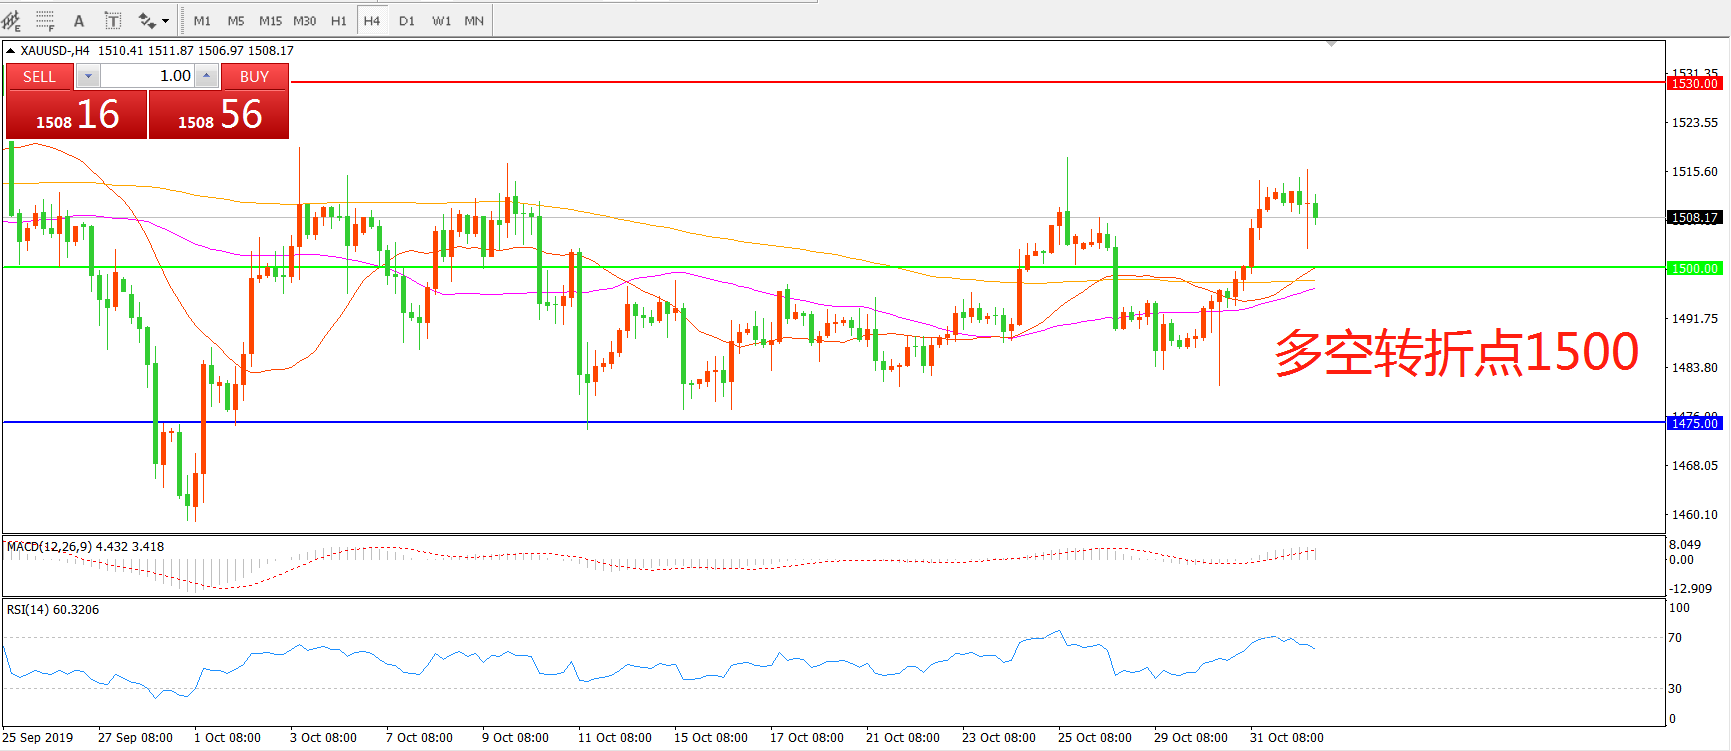Switch to the D1 timeframe
Image resolution: width=1731 pixels, height=751 pixels.
[406, 20]
